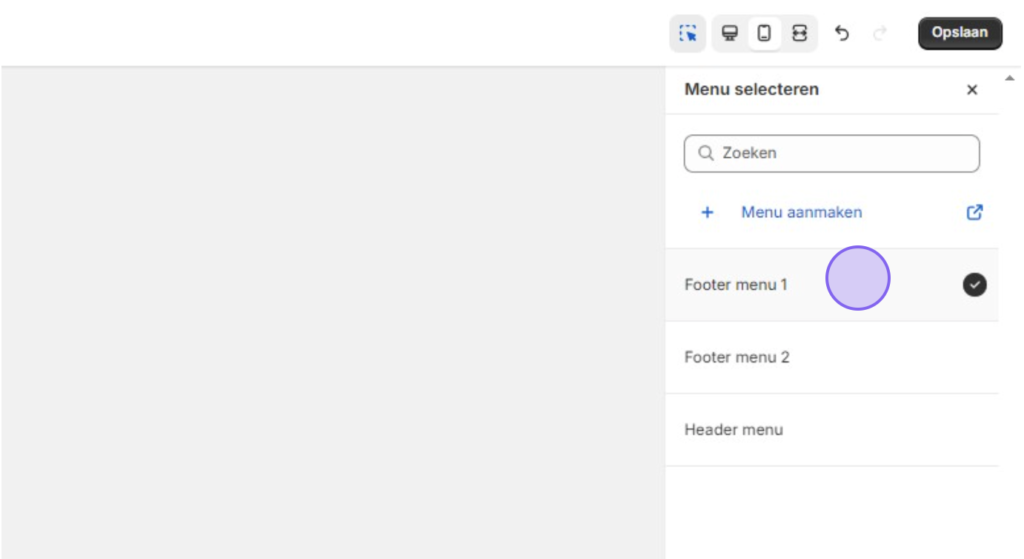This screenshot has width=1024, height=559.
Task: Close the Menu selecteren panel
Action: (x=972, y=89)
